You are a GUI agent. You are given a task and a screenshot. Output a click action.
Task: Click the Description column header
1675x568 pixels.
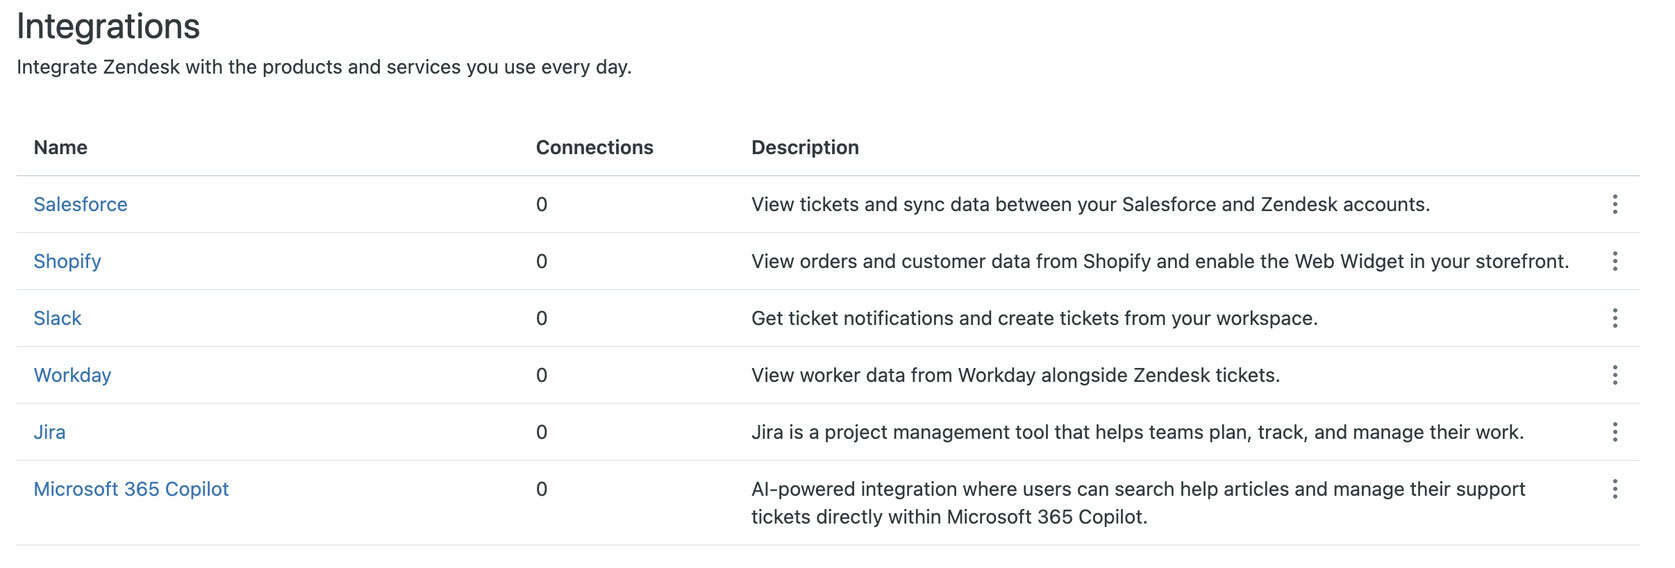tap(804, 147)
